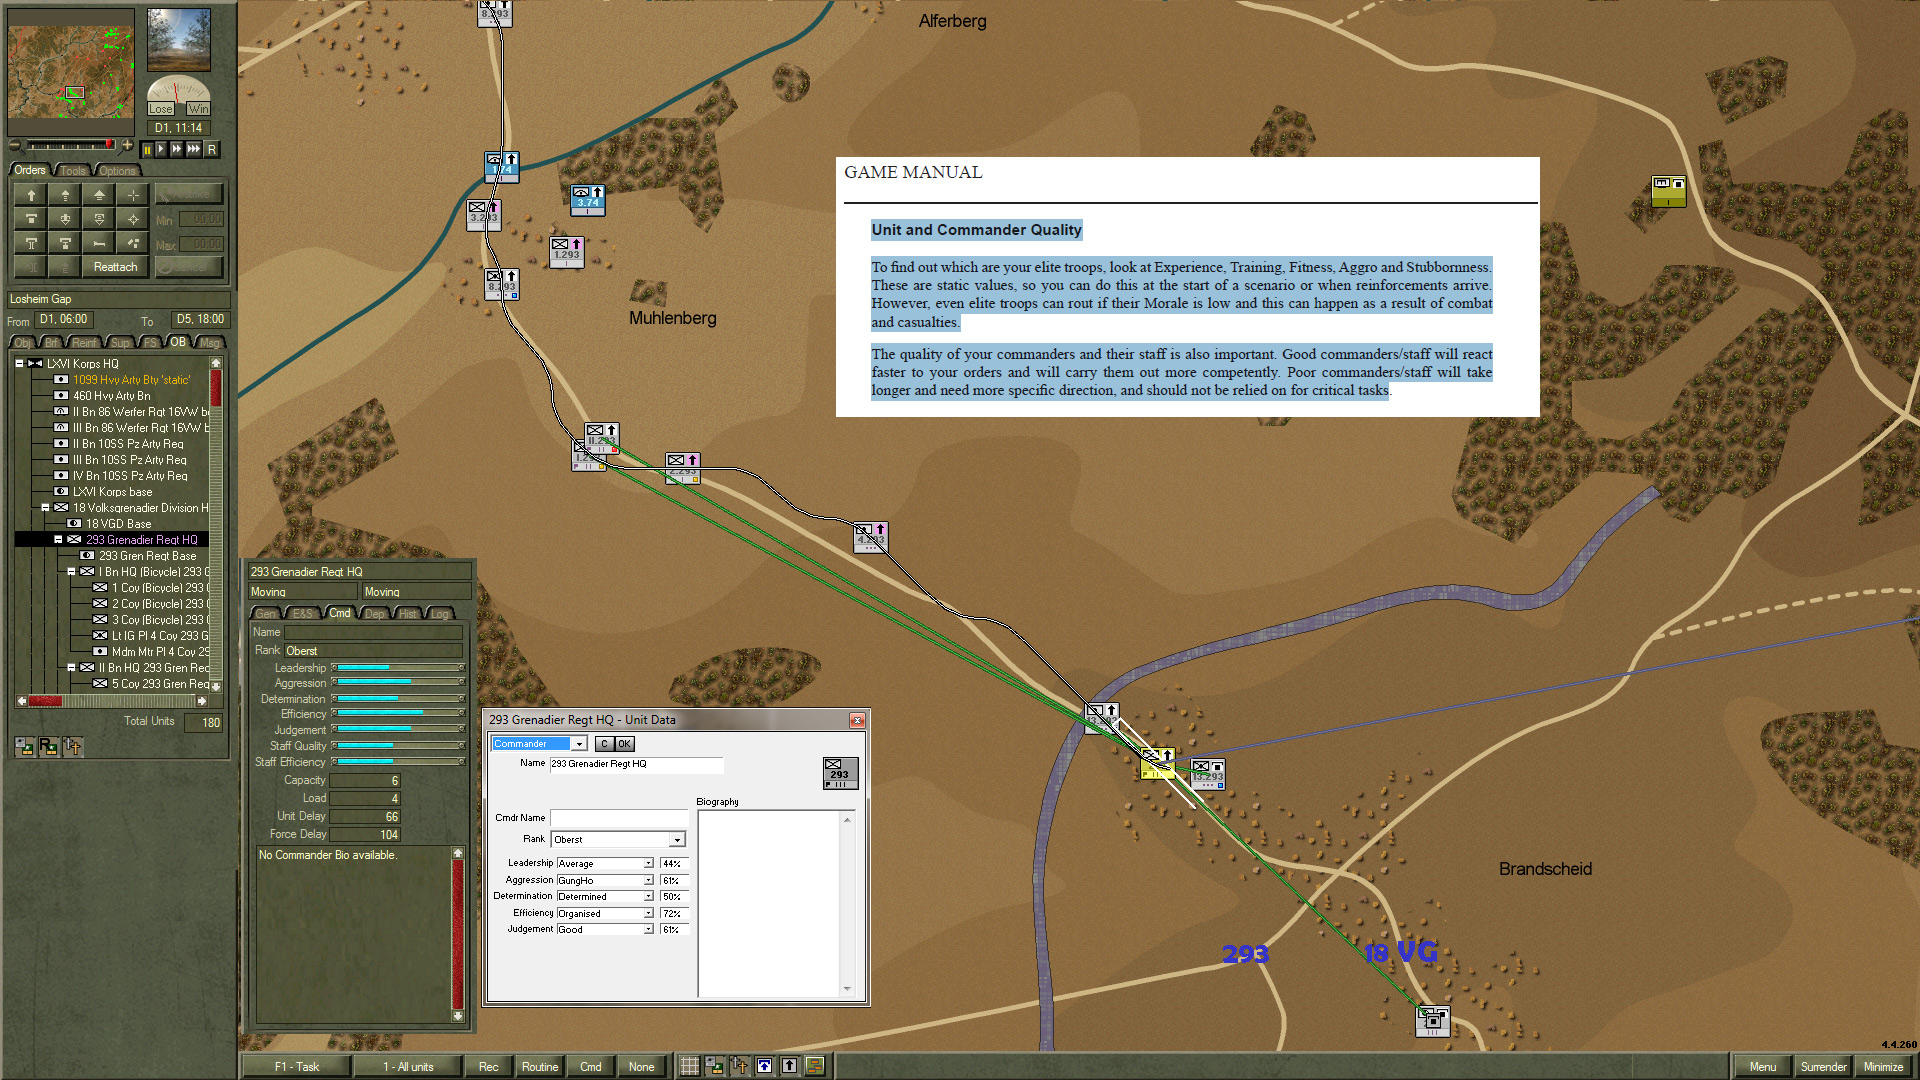
Task: Open the E&S tab in unit panel
Action: [x=303, y=614]
